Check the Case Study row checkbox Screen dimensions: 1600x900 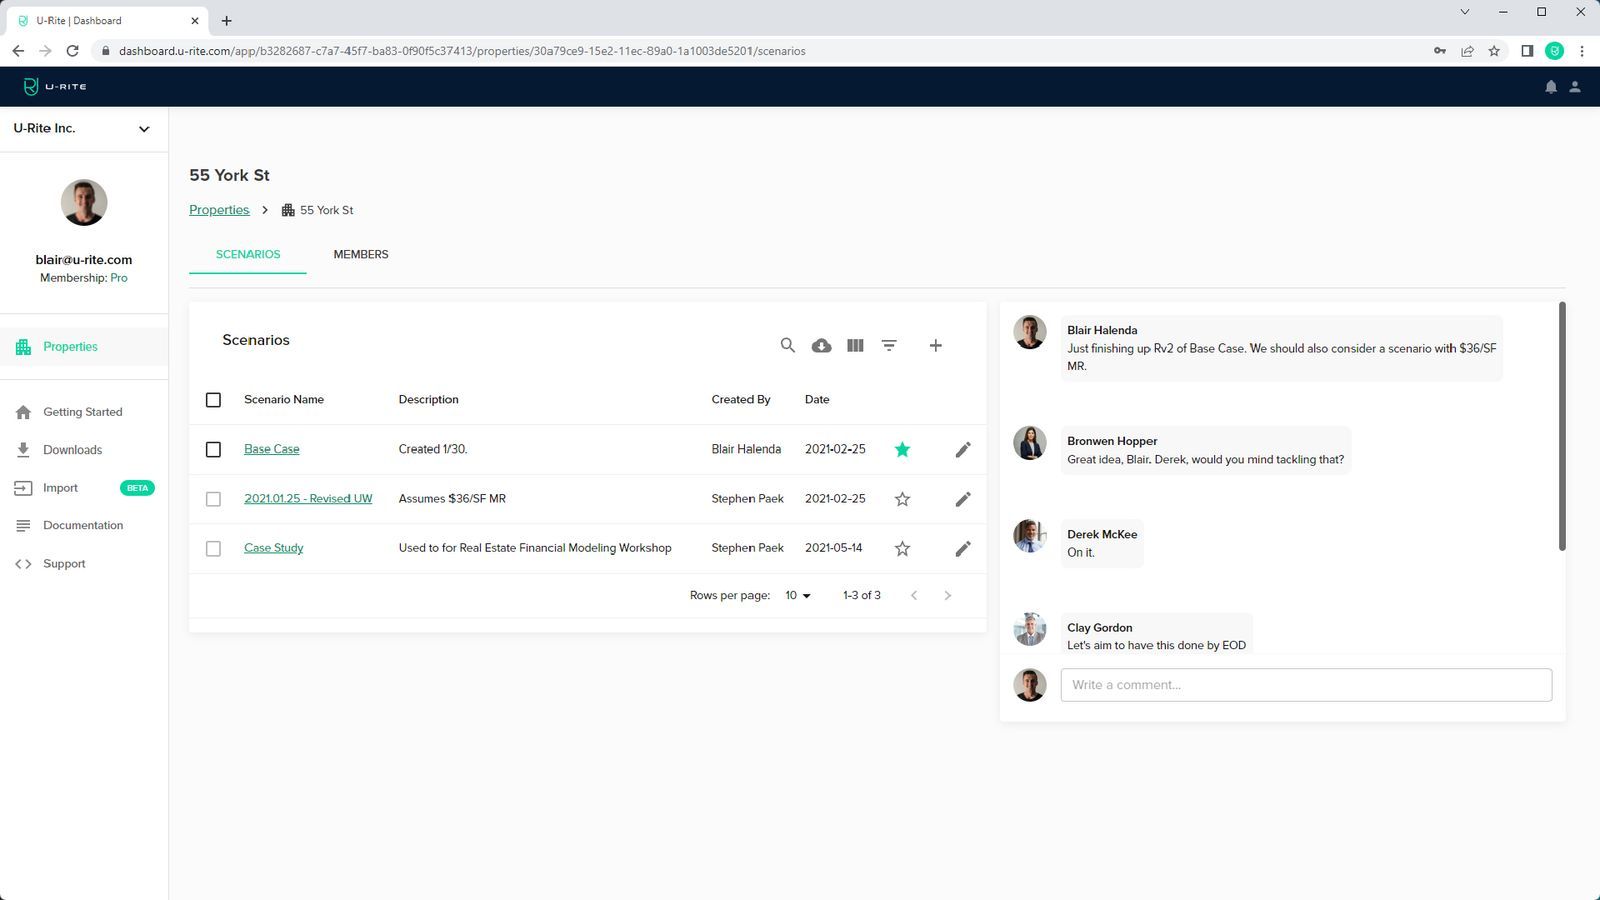(x=213, y=548)
